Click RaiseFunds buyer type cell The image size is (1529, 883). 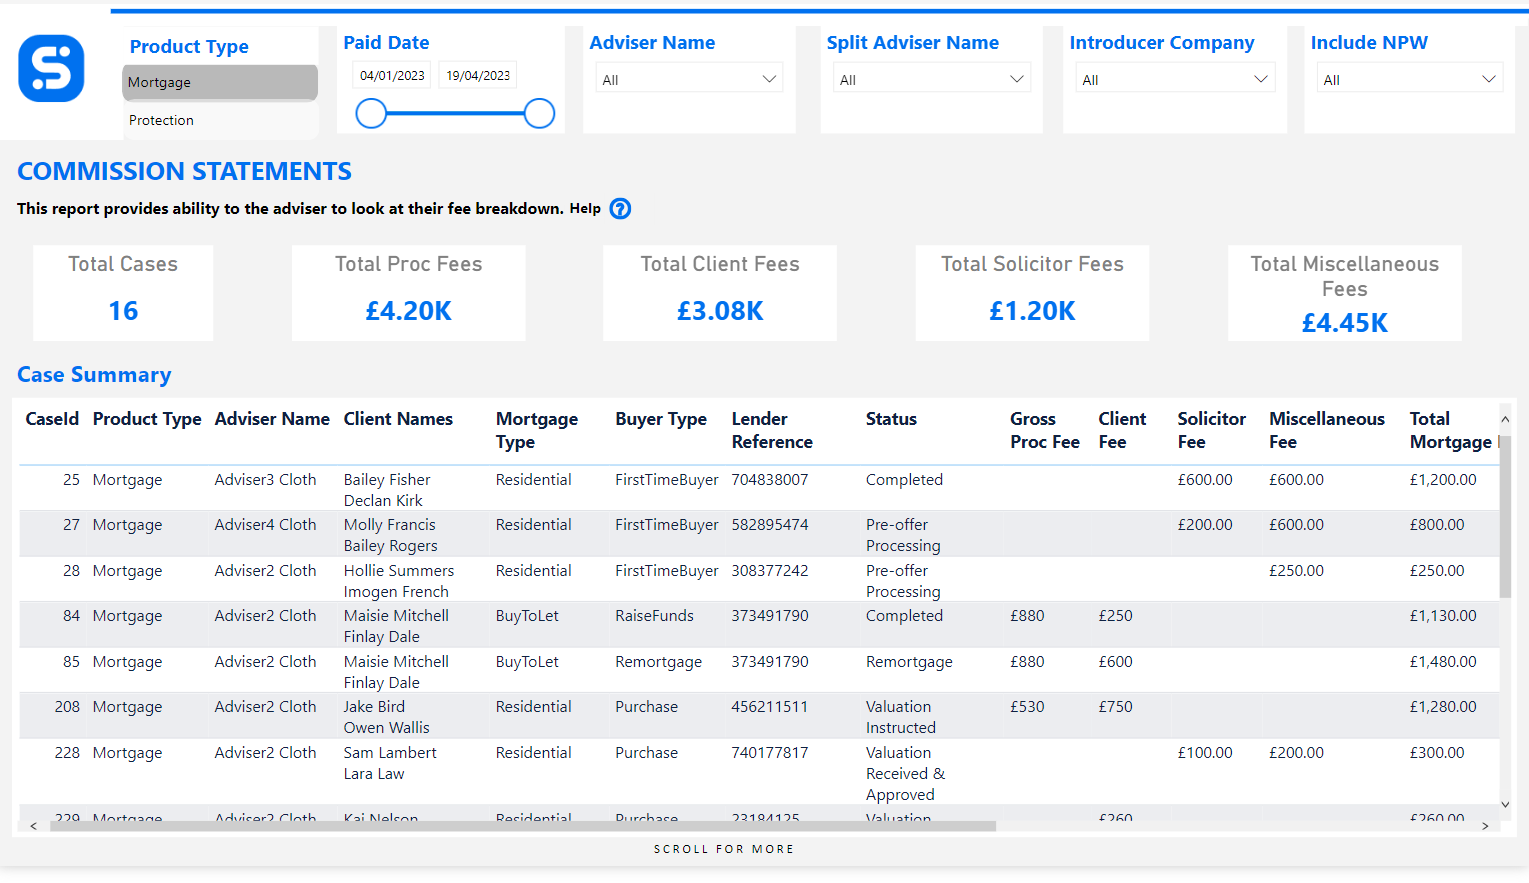pos(654,616)
